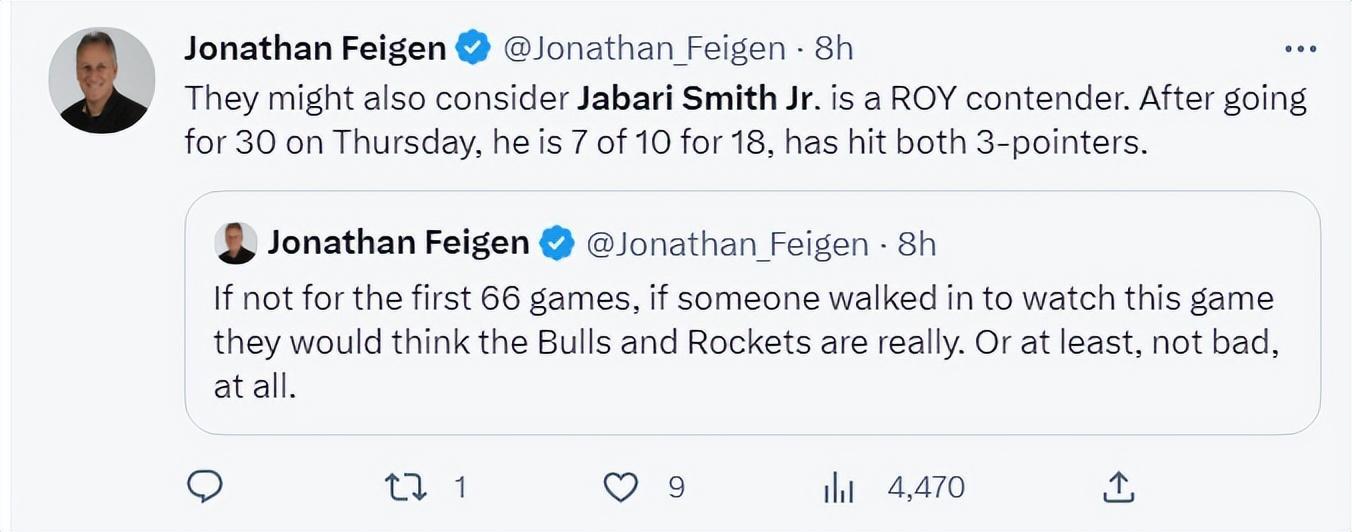Click the reply speech bubble icon

205,487
